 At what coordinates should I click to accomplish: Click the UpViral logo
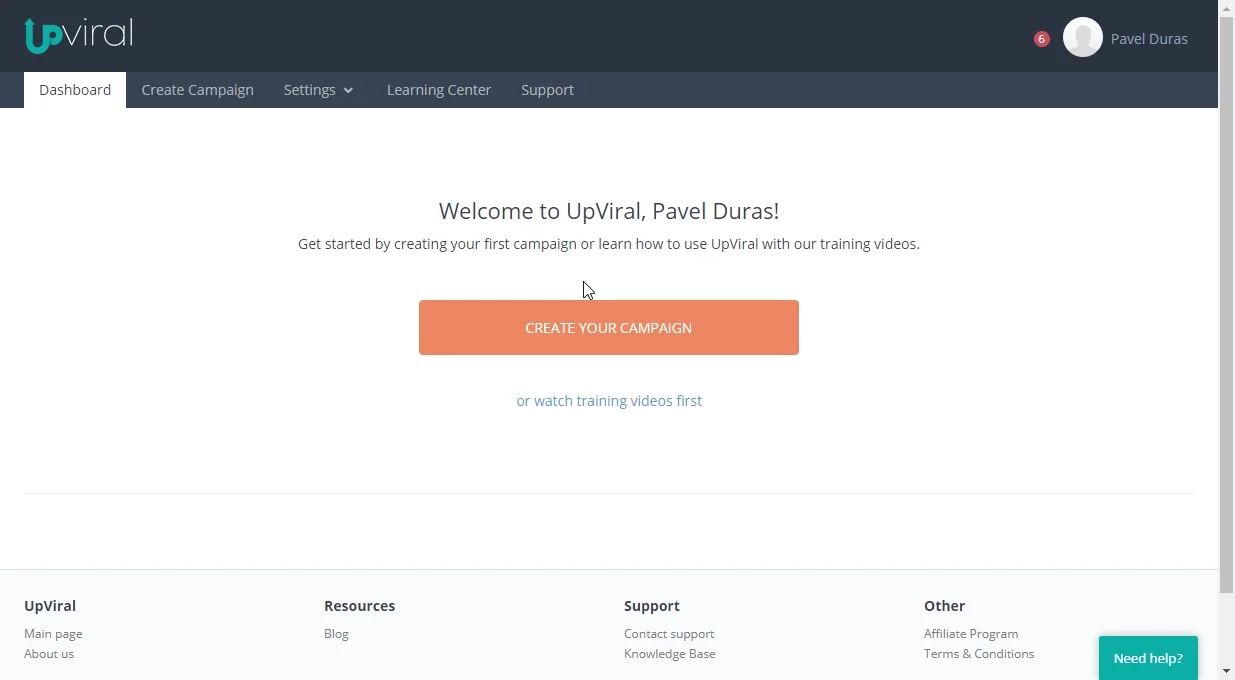pyautogui.click(x=79, y=35)
